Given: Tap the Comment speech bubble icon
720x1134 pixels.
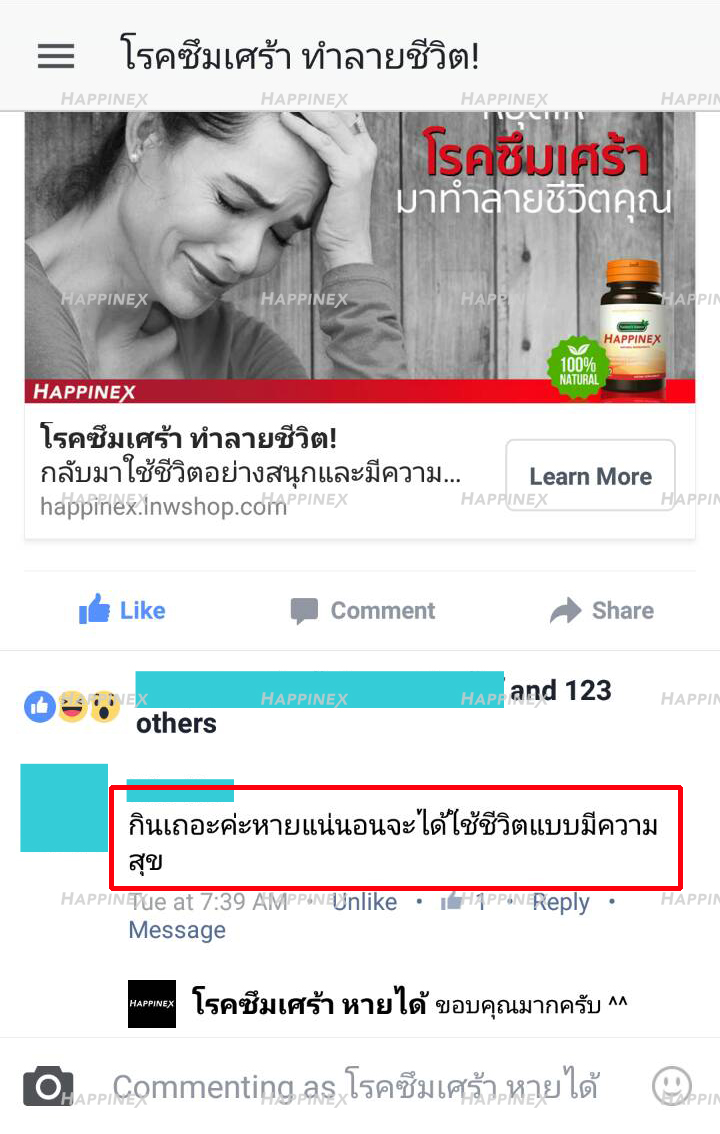Looking at the screenshot, I should coord(304,611).
